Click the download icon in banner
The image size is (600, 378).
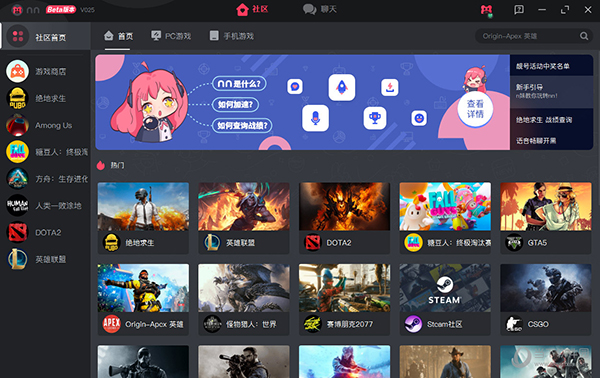(x=390, y=87)
